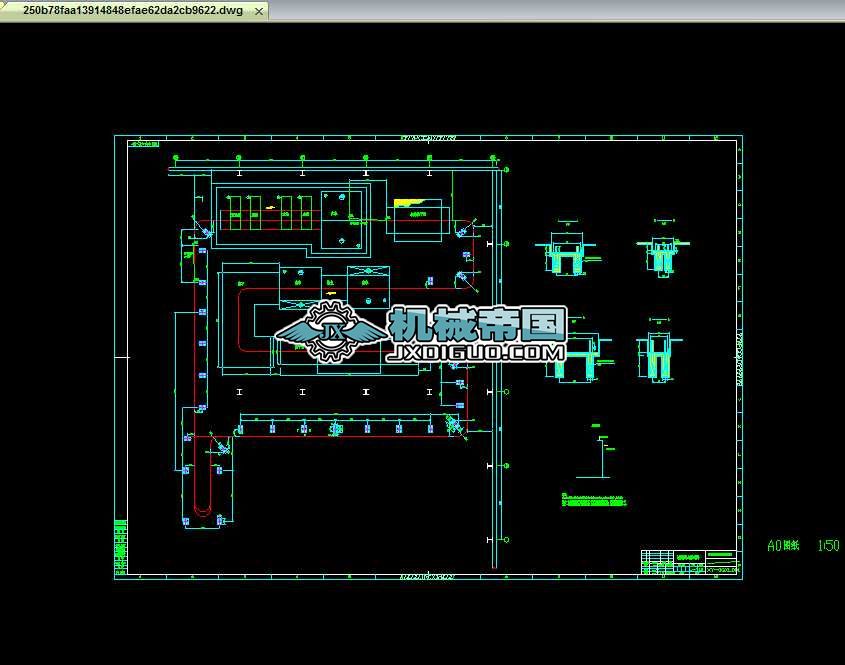Select the 250b78faa13914848efae62da2cb9622.dwg tab
Image resolution: width=845 pixels, height=665 pixels.
[x=133, y=11]
